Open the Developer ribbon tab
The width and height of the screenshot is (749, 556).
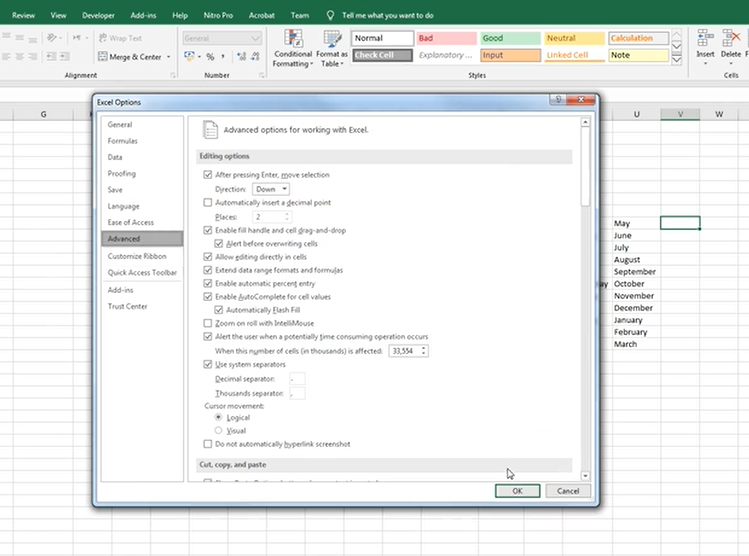(x=98, y=15)
